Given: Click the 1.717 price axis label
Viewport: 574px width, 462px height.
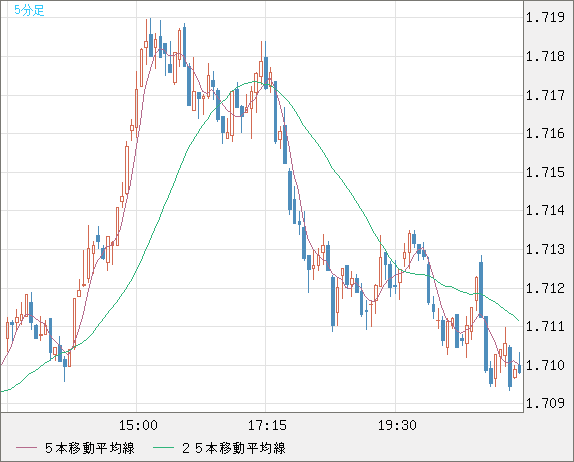Looking at the screenshot, I should (545, 95).
